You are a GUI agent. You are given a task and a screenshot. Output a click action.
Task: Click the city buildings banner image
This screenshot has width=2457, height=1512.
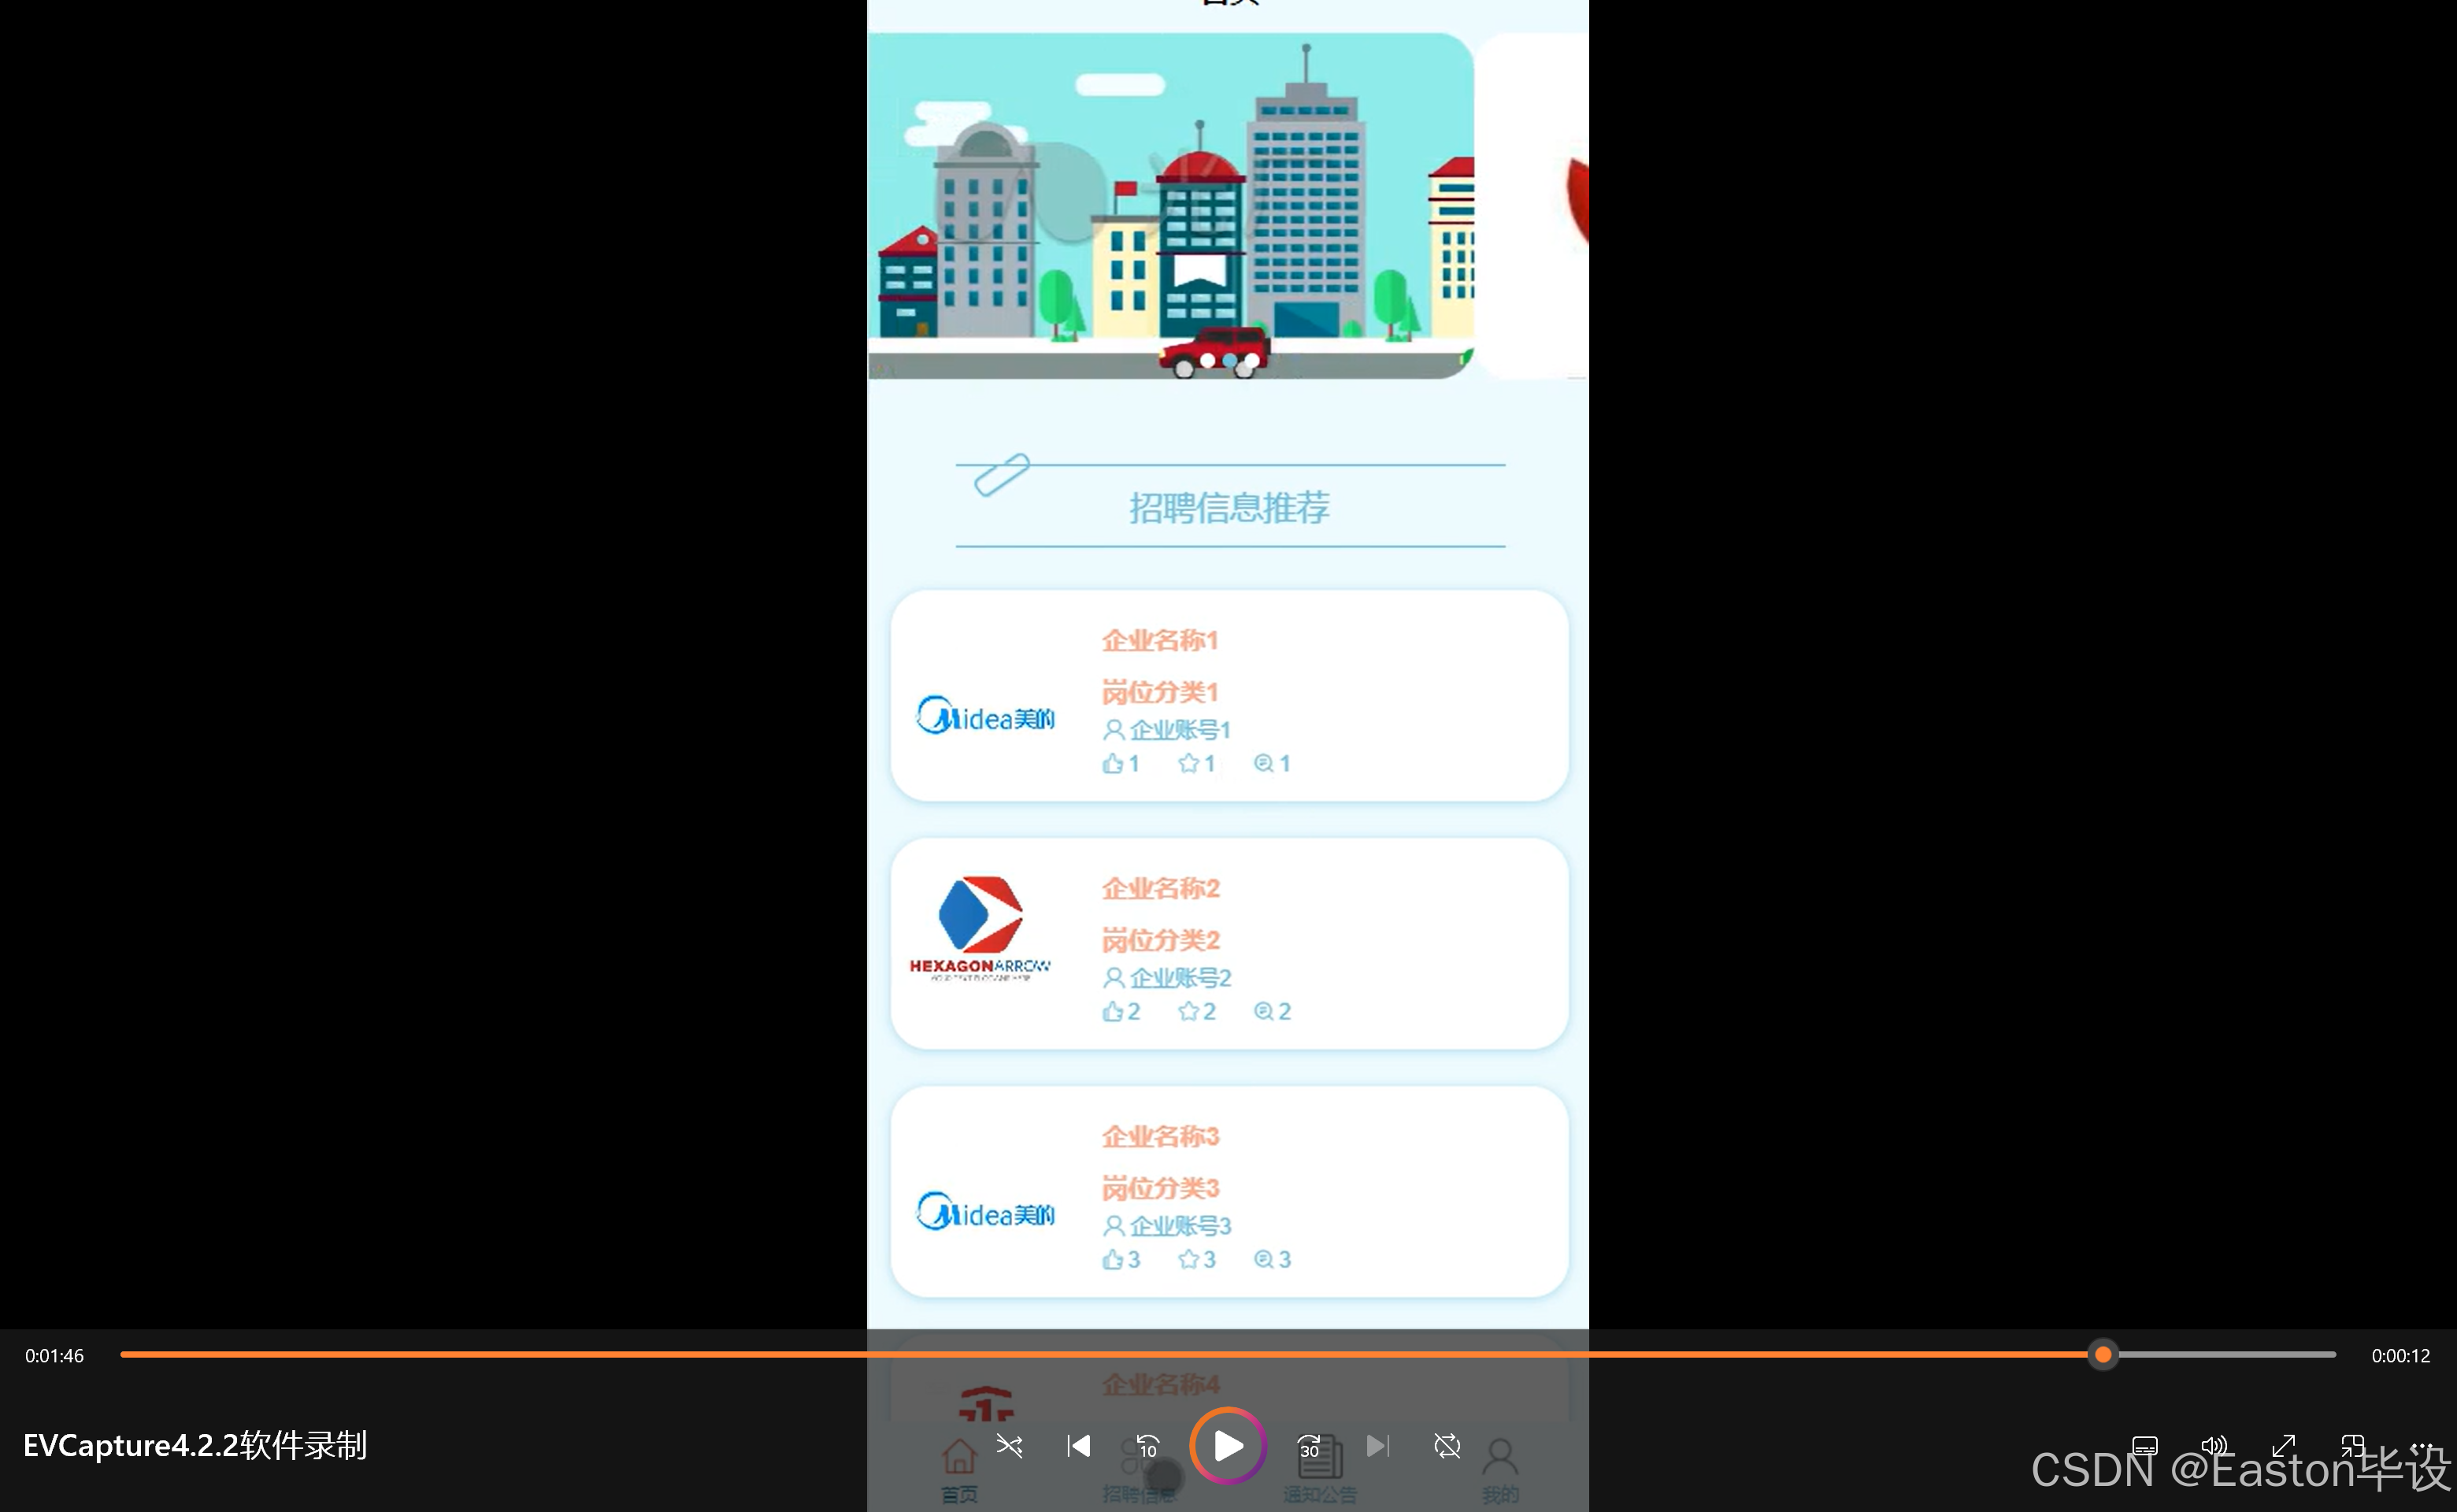click(x=1170, y=206)
